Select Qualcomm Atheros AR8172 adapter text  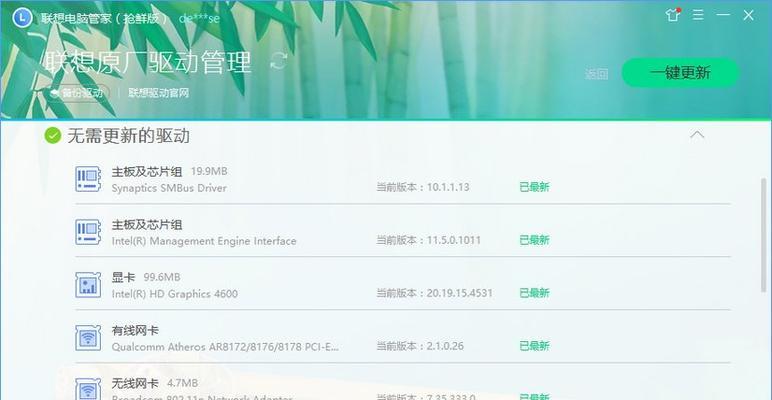tap(225, 346)
